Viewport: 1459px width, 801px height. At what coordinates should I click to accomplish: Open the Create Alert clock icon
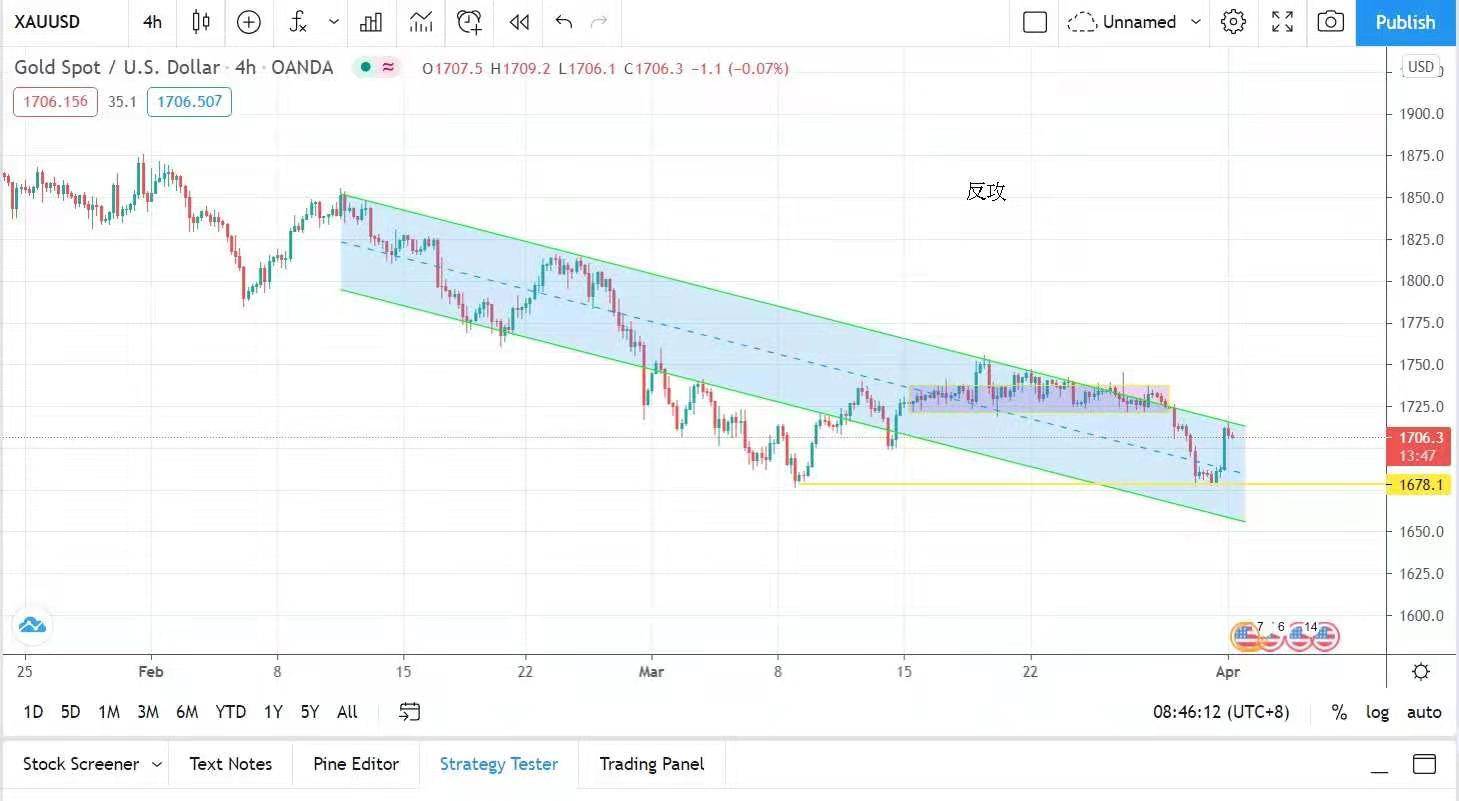pos(468,22)
